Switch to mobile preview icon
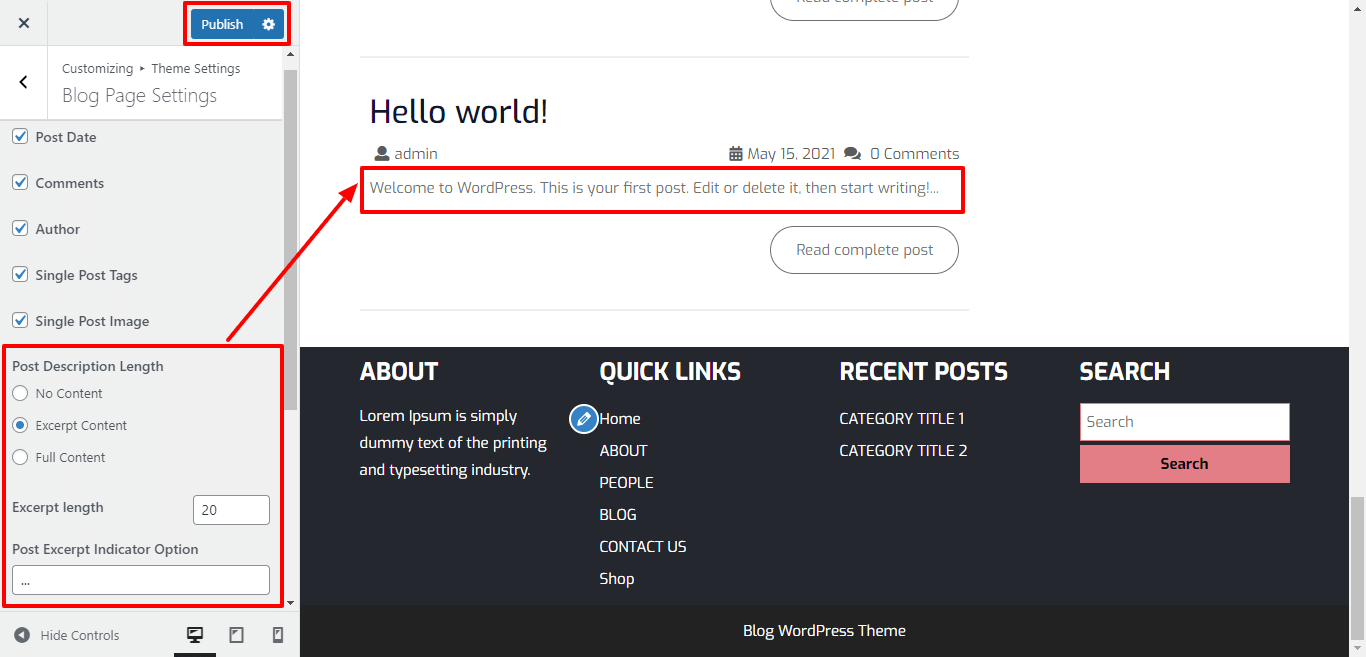The image size is (1366, 657). [278, 635]
